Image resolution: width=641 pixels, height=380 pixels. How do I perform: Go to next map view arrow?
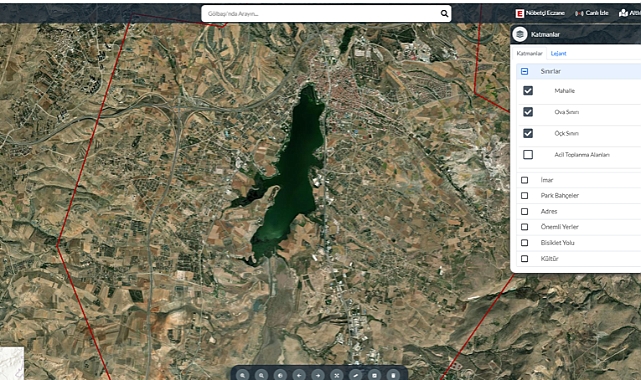click(x=318, y=375)
